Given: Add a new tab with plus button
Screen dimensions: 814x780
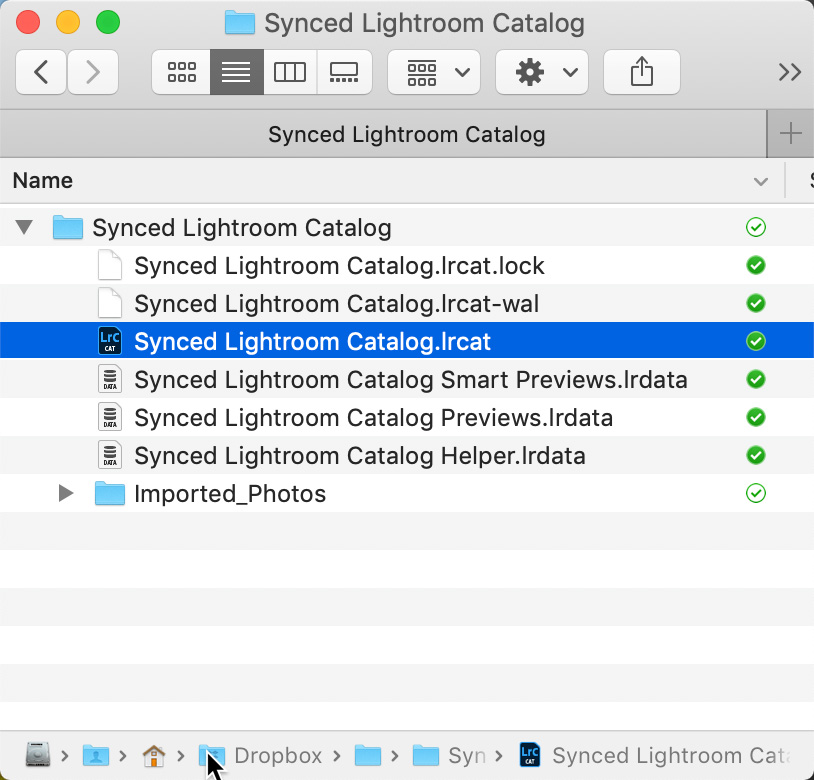Looking at the screenshot, I should (x=790, y=134).
